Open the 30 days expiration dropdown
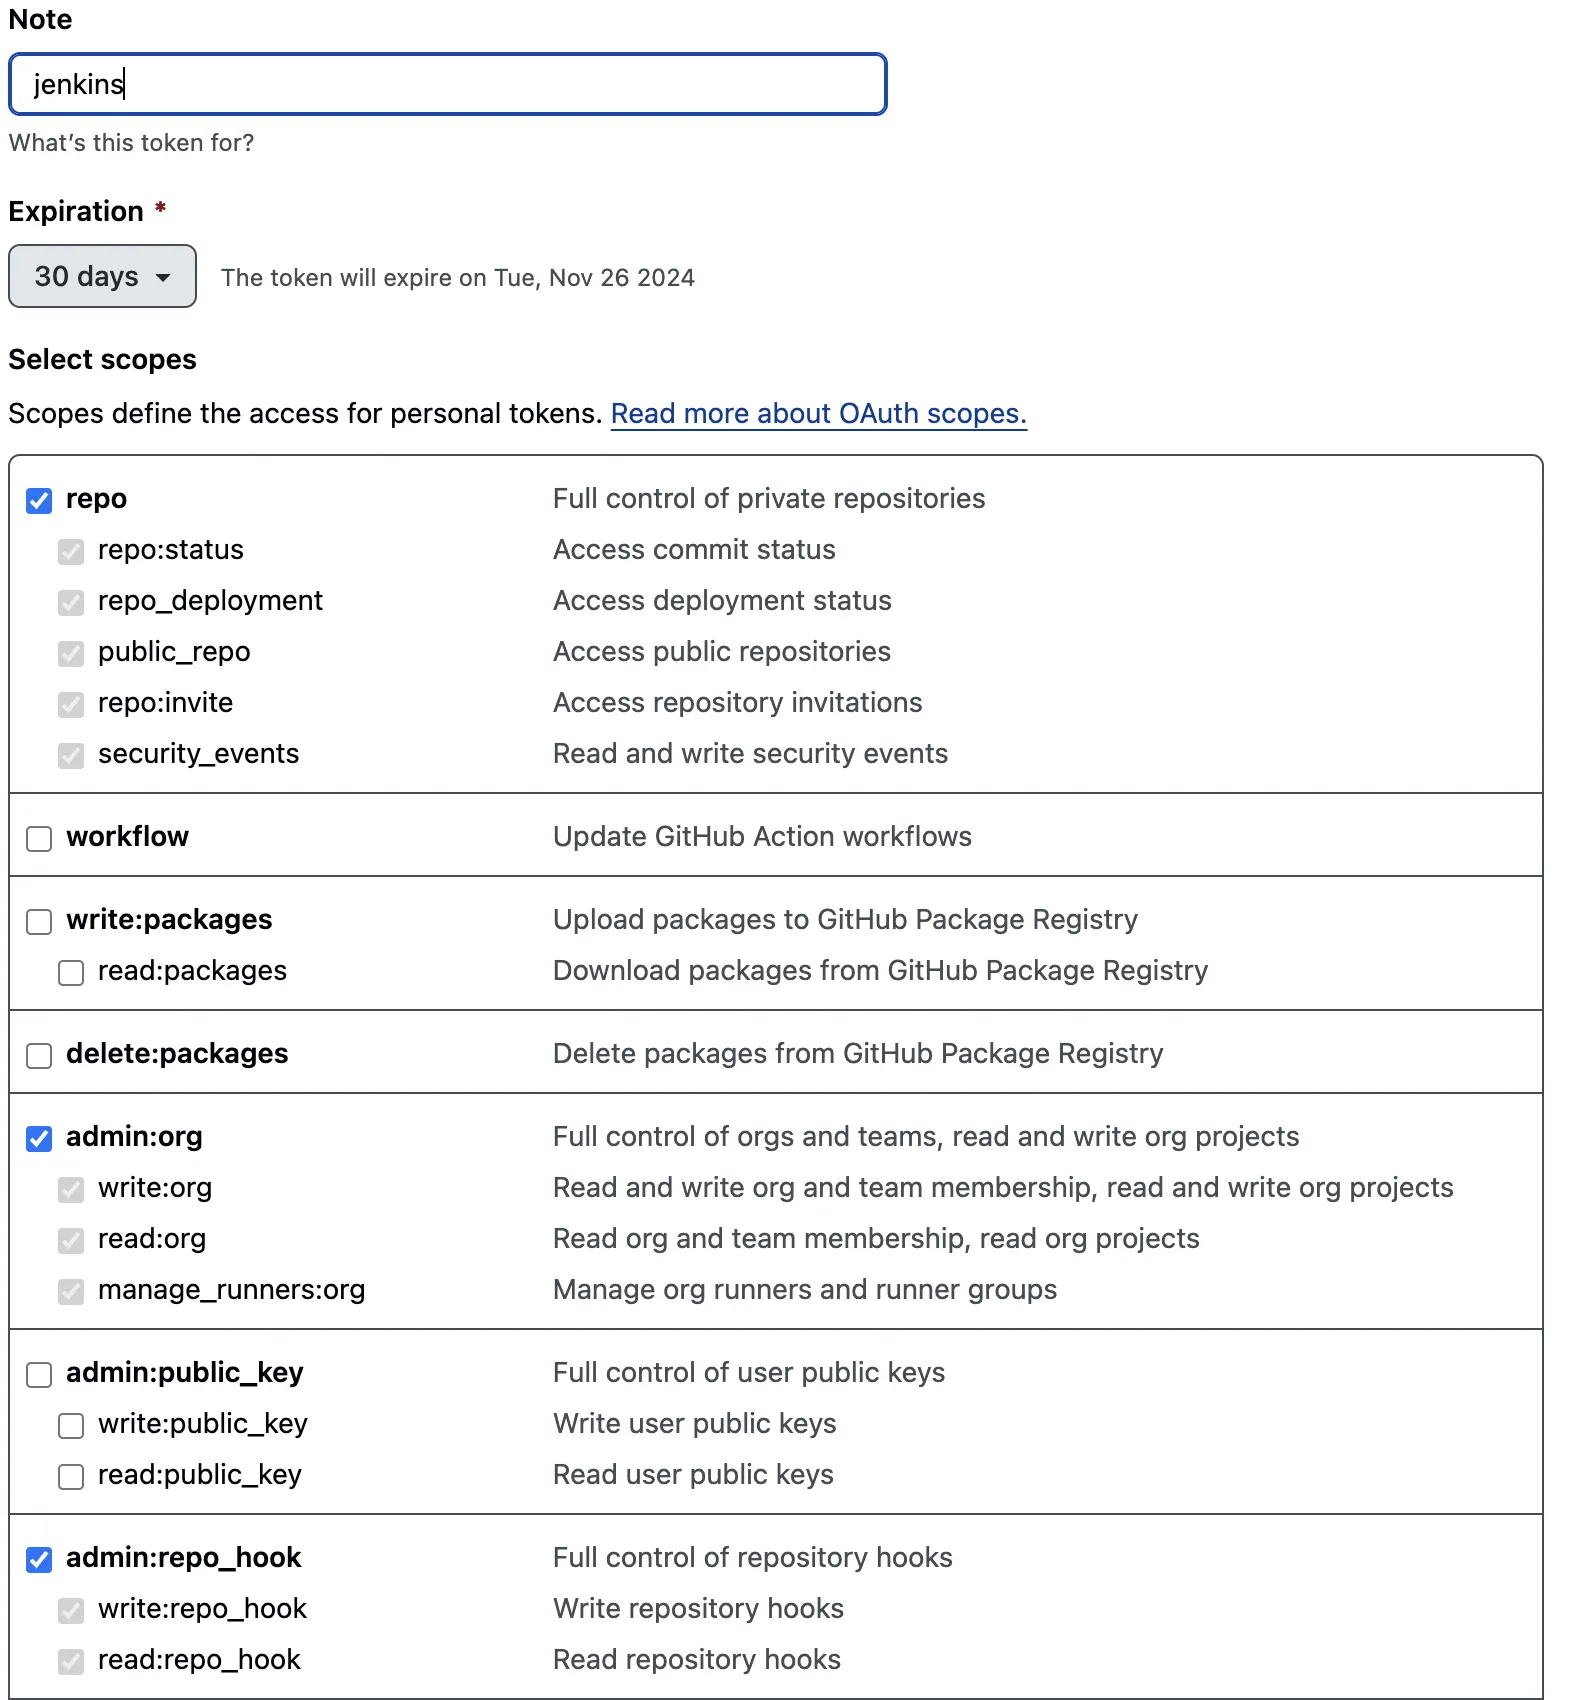The image size is (1574, 1700). [101, 276]
